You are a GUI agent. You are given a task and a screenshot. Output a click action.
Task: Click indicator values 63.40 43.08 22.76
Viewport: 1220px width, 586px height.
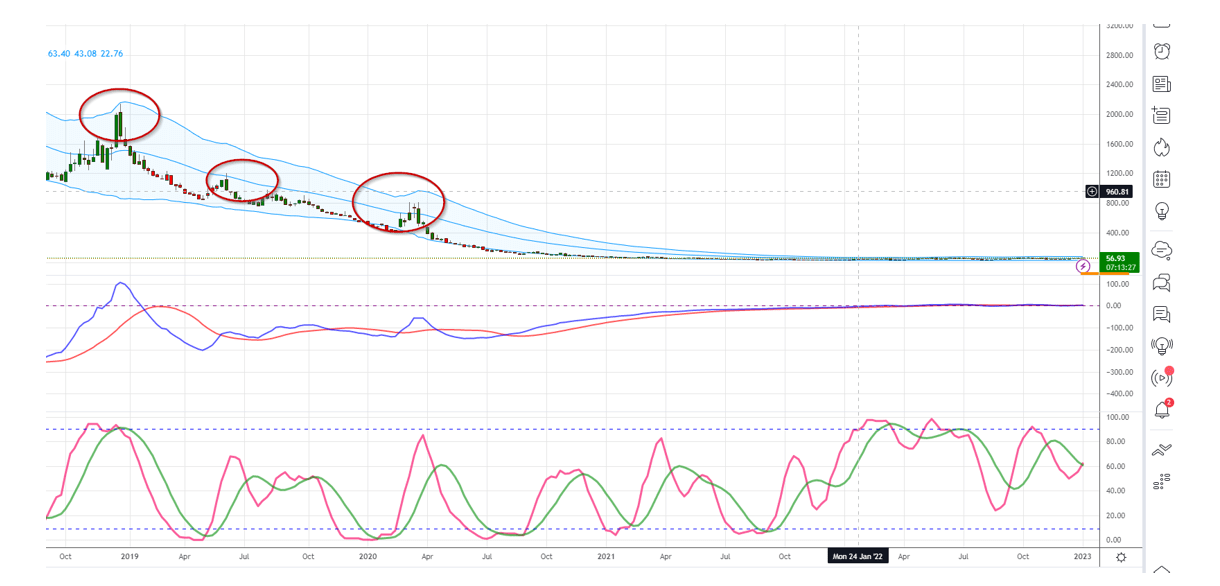[85, 54]
